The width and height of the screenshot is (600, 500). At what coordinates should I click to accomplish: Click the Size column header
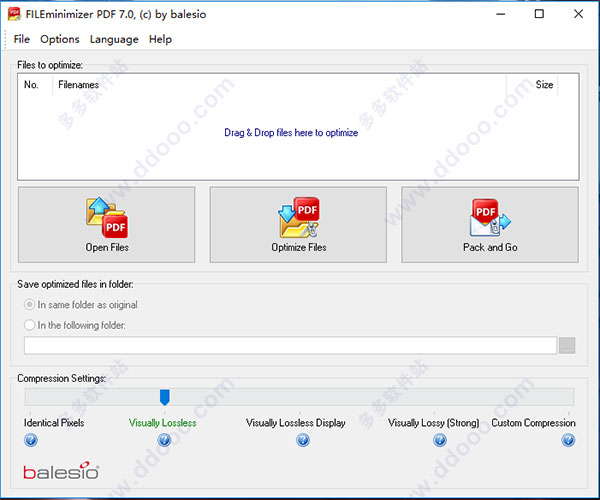coord(532,85)
